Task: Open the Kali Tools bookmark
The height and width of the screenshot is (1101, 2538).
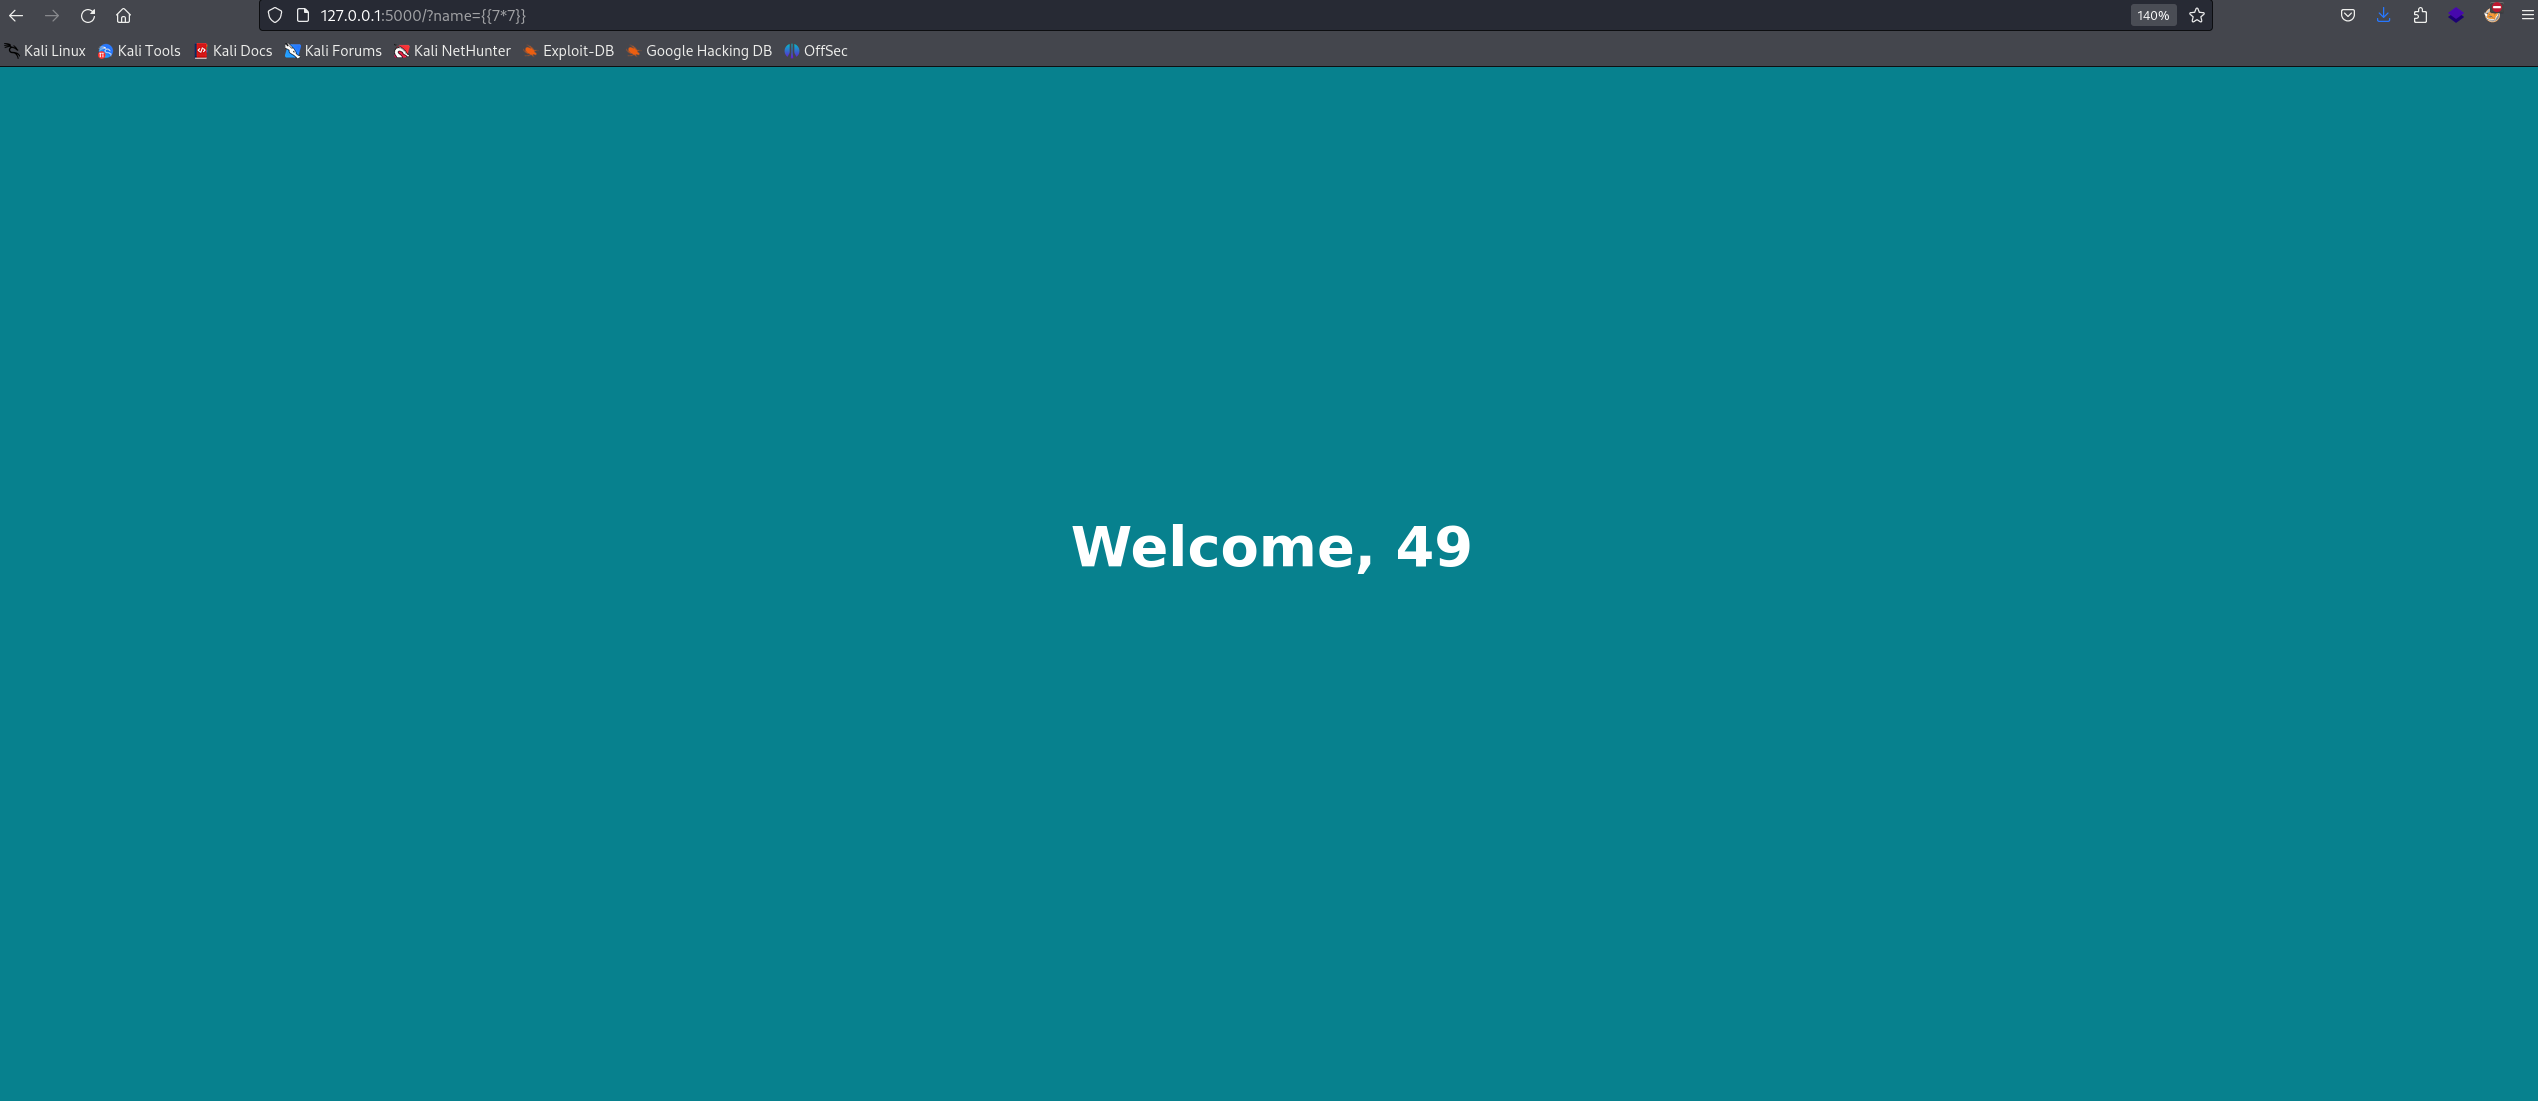Action: pyautogui.click(x=140, y=51)
